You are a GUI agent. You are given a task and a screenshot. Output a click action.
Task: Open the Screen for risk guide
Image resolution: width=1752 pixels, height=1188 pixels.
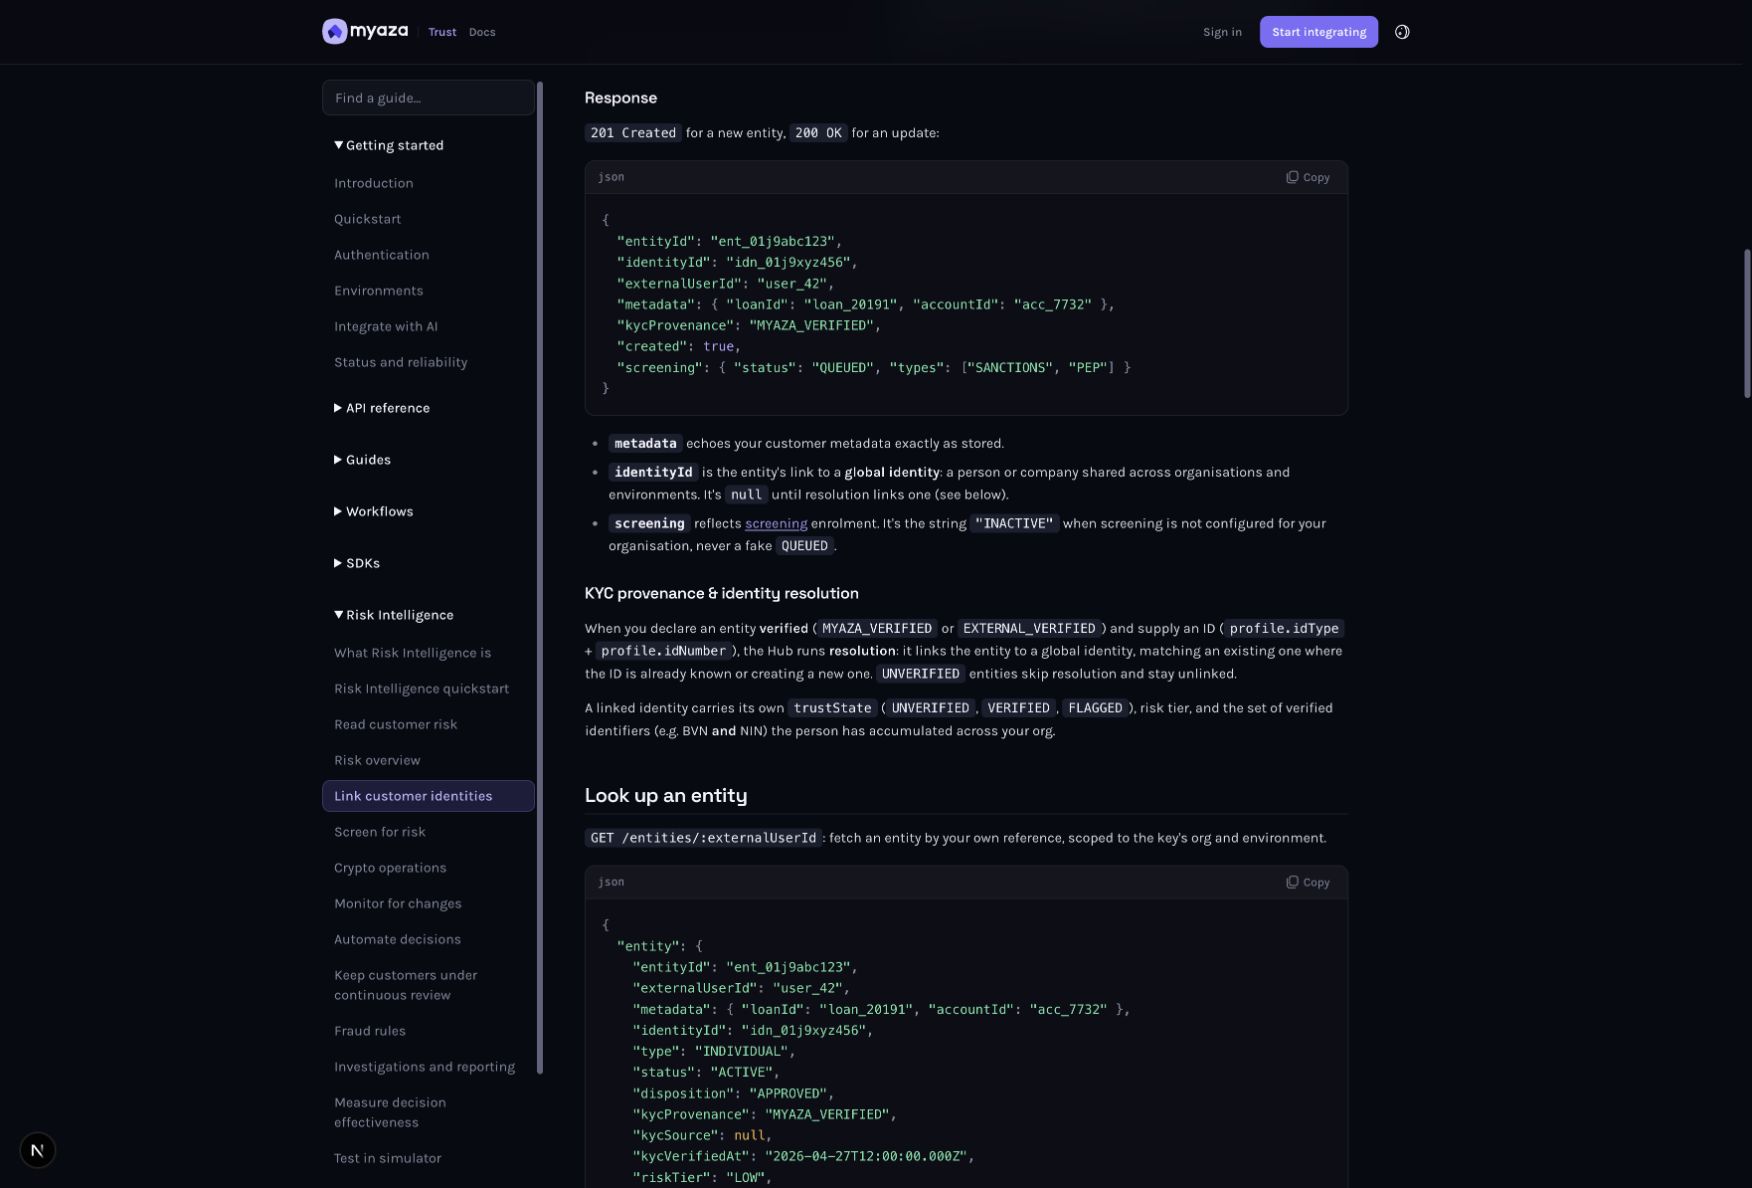[380, 832]
